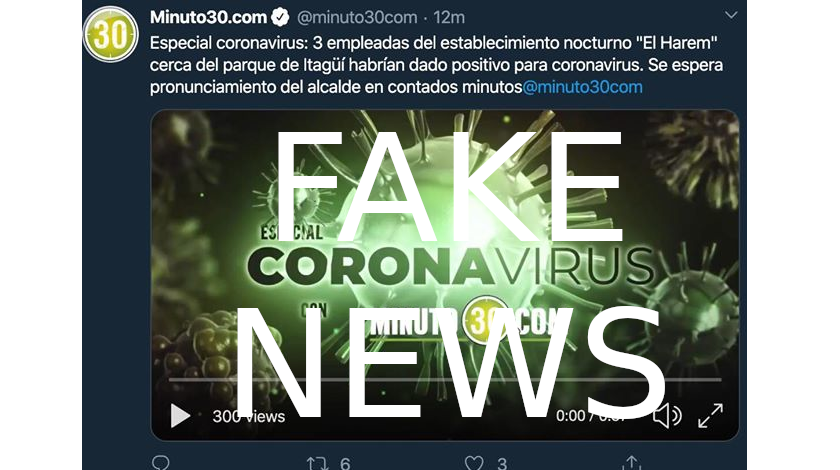840x470 pixels.
Task: Retweet using the retweet arrows icon
Action: pyautogui.click(x=317, y=463)
